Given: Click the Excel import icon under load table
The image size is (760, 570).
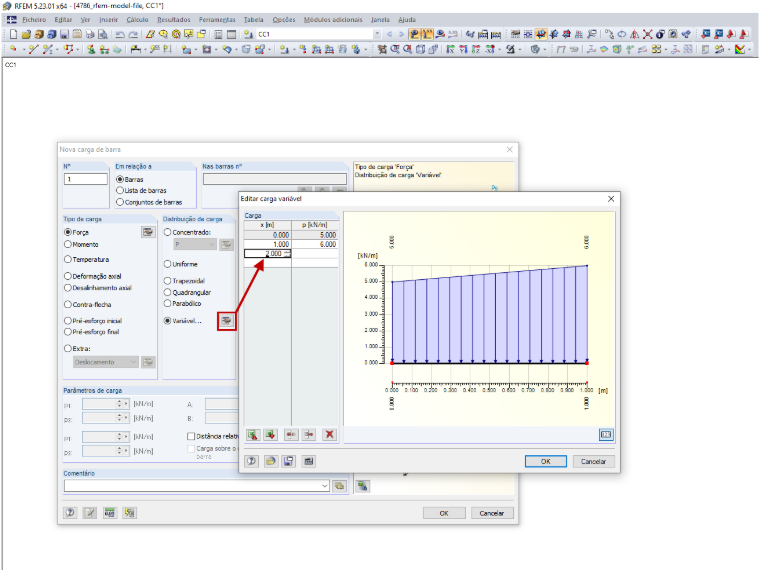Looking at the screenshot, I should [253, 434].
